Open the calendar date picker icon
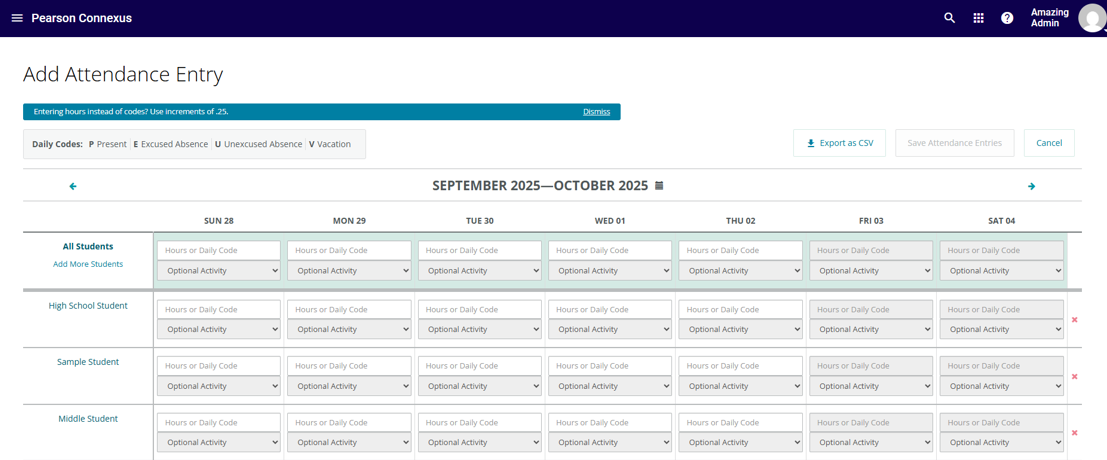Viewport: 1107px width, 460px height. [x=659, y=186]
